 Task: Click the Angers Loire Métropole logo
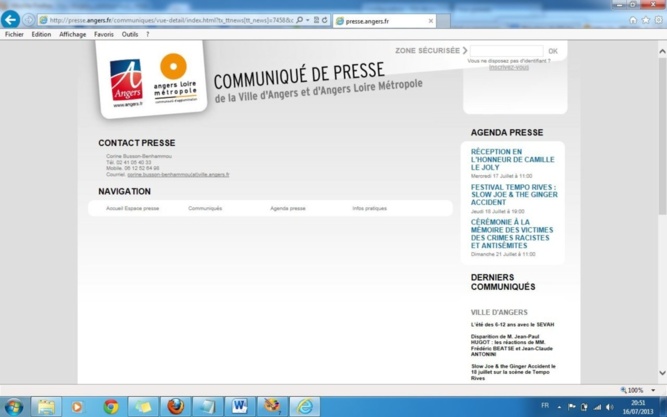coord(175,79)
